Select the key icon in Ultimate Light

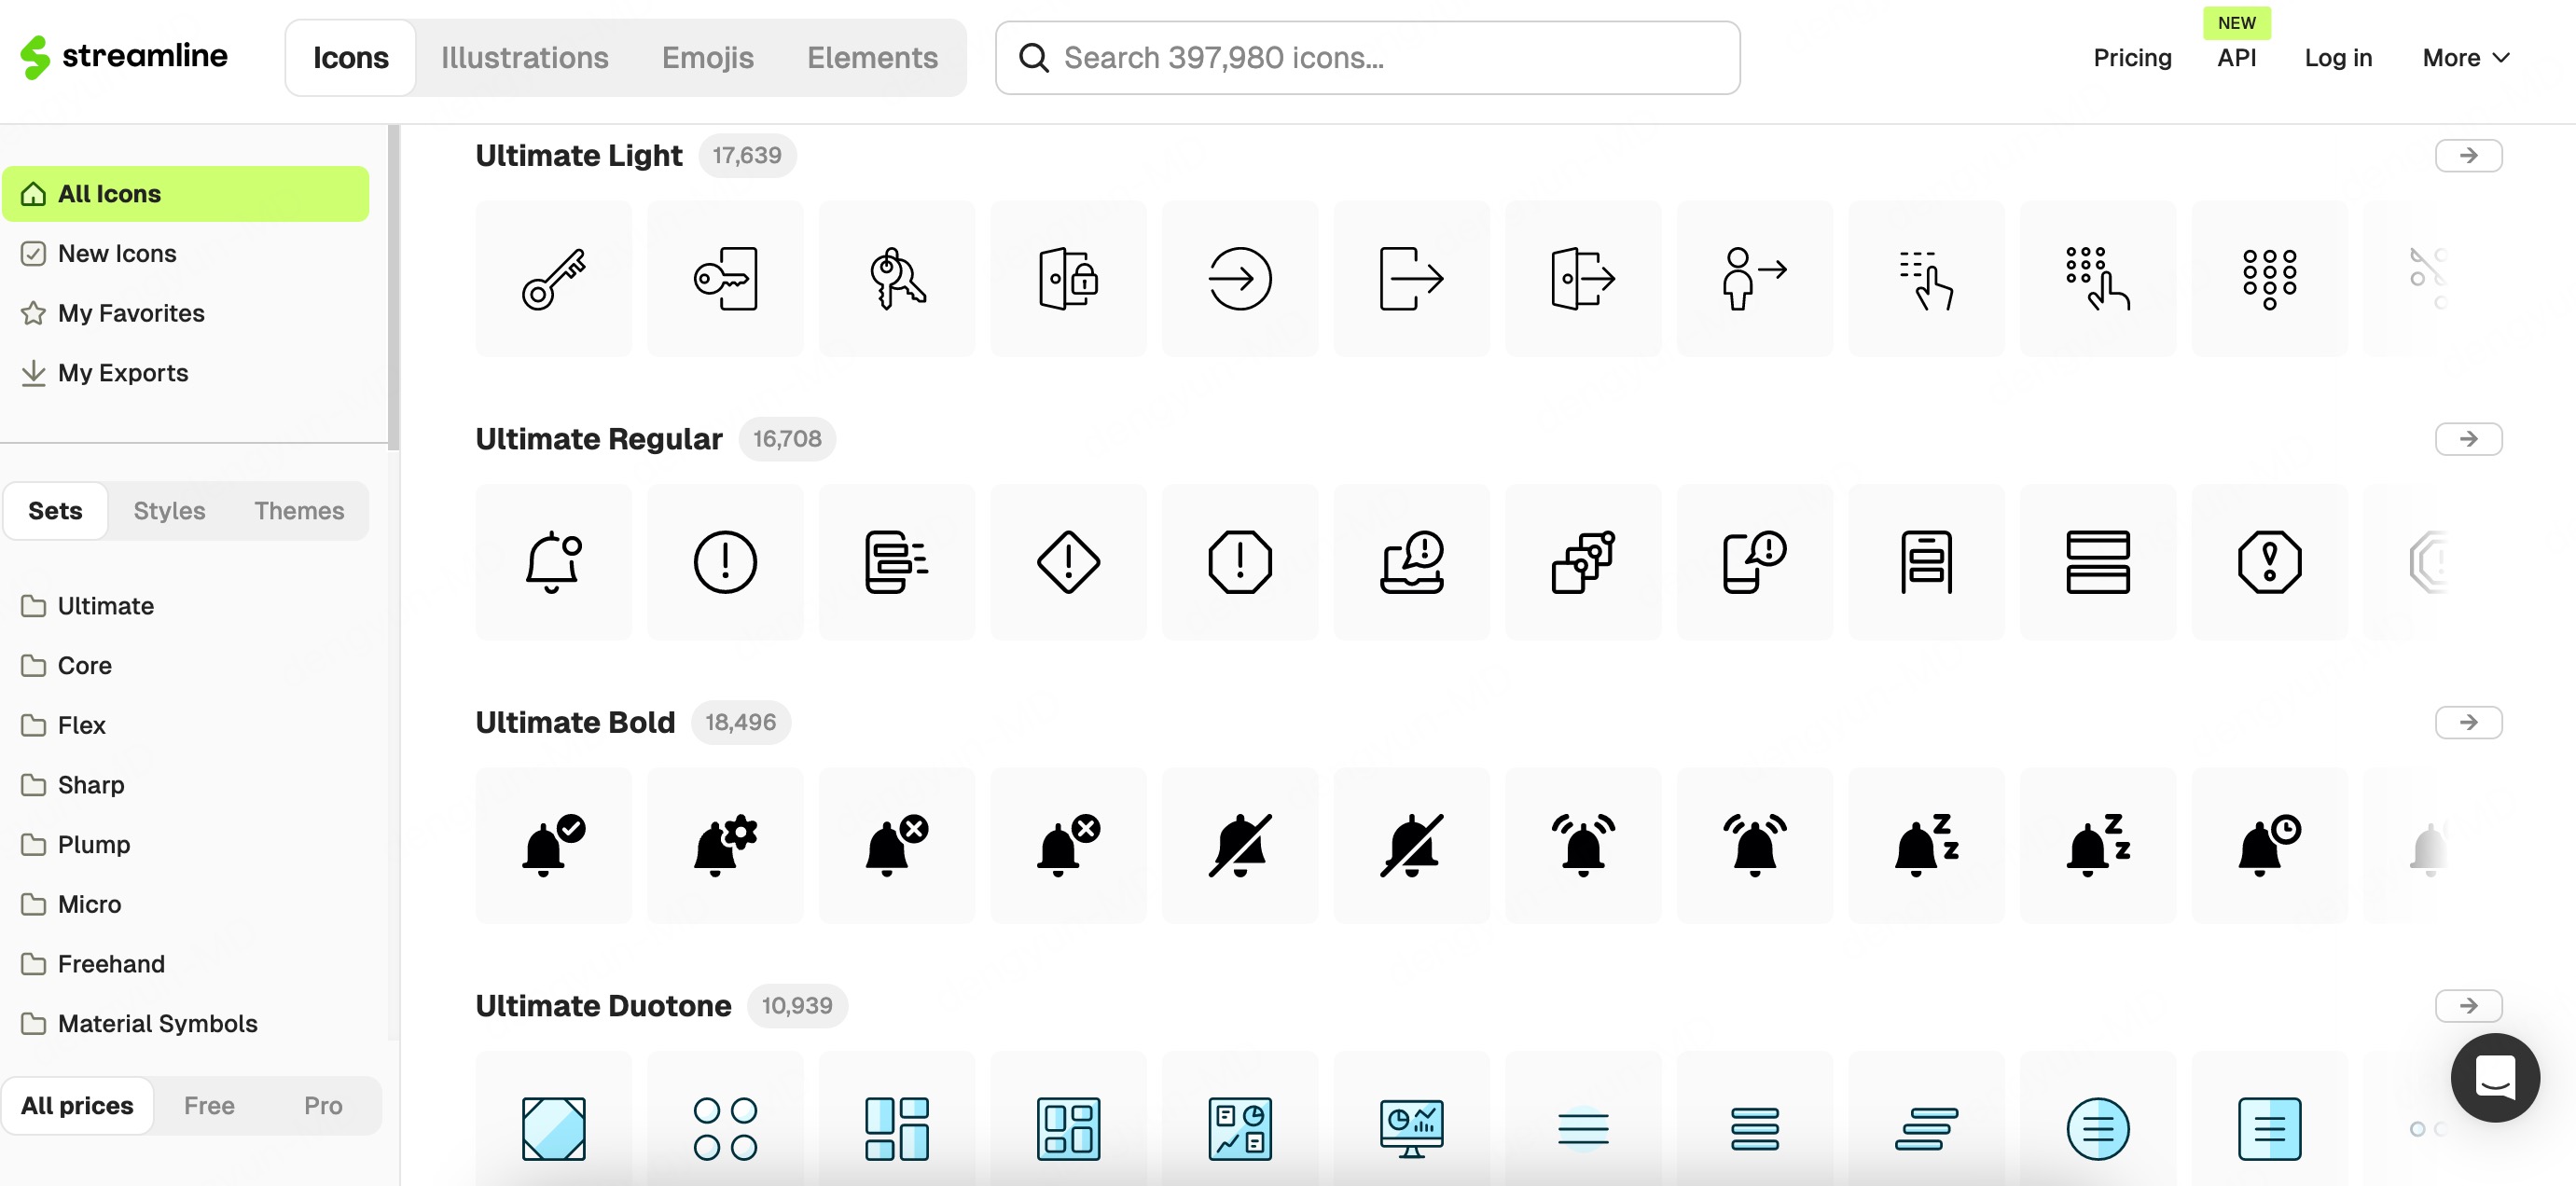(x=553, y=278)
